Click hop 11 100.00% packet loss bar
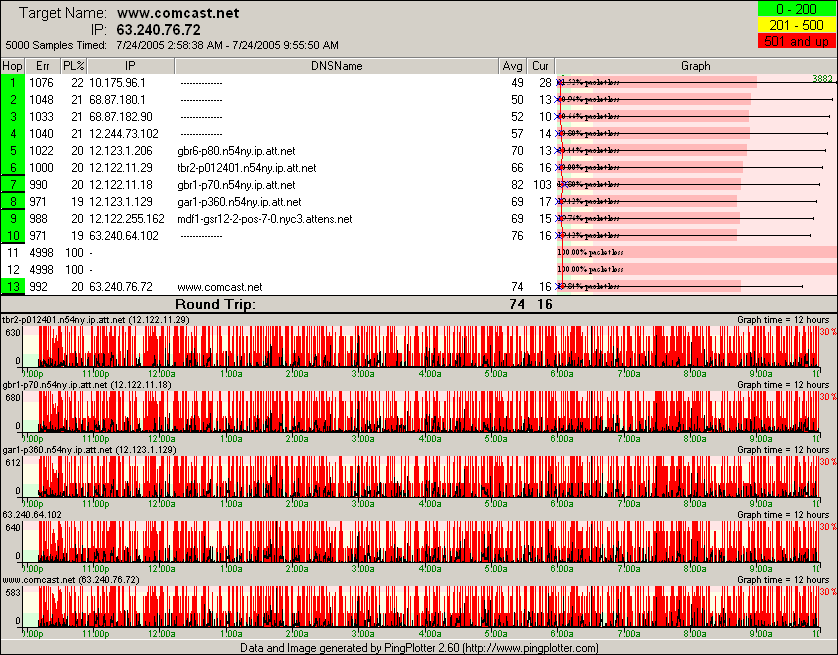Viewport: 838px width, 655px height. (x=696, y=253)
